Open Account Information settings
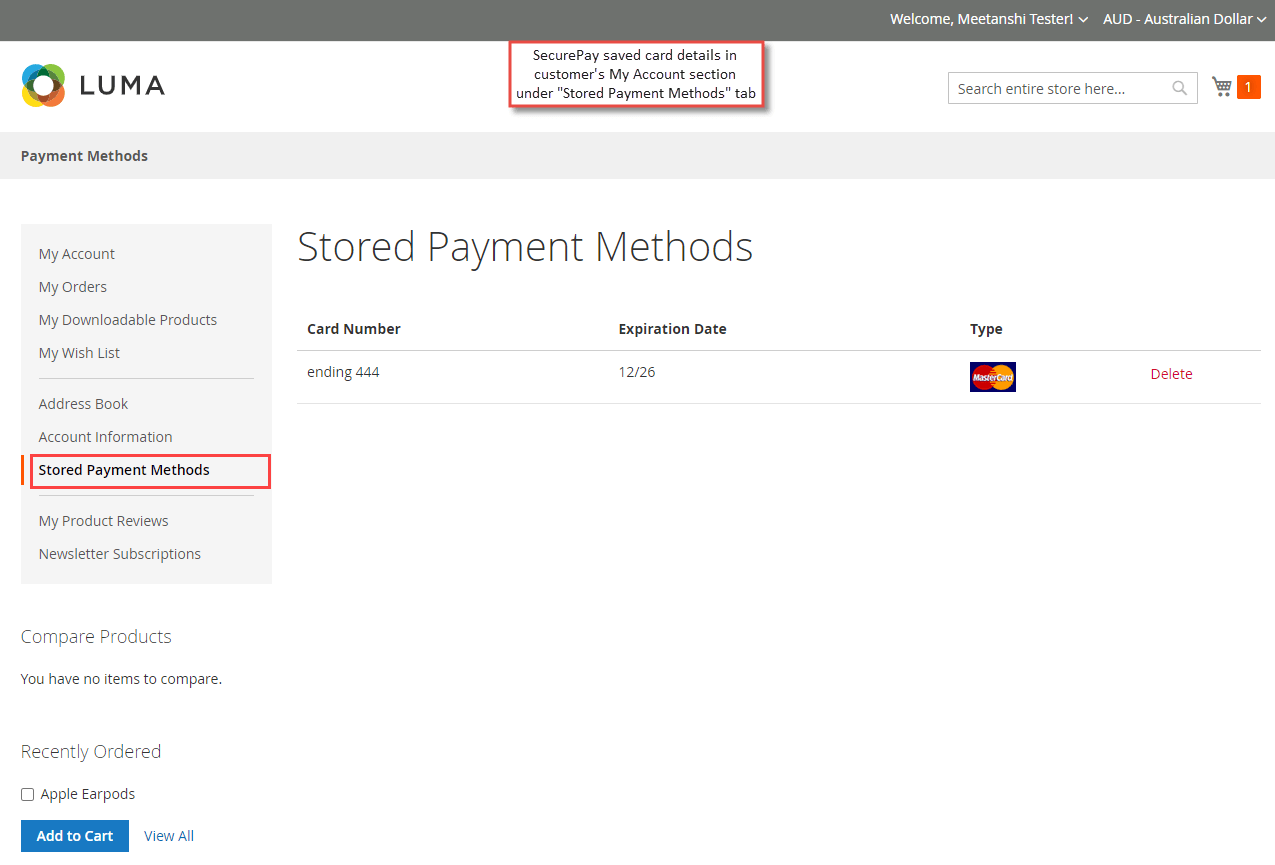The height and width of the screenshot is (865, 1275). 105,436
